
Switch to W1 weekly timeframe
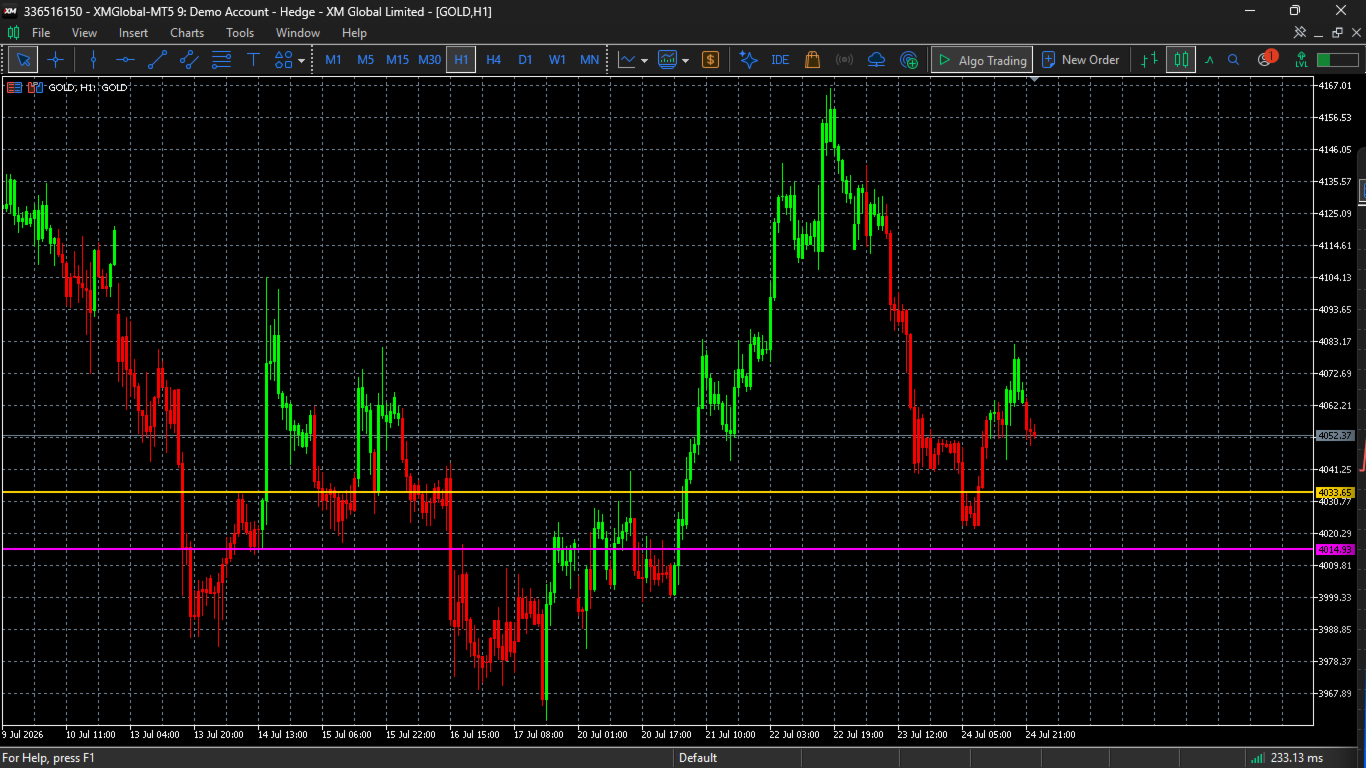click(557, 60)
